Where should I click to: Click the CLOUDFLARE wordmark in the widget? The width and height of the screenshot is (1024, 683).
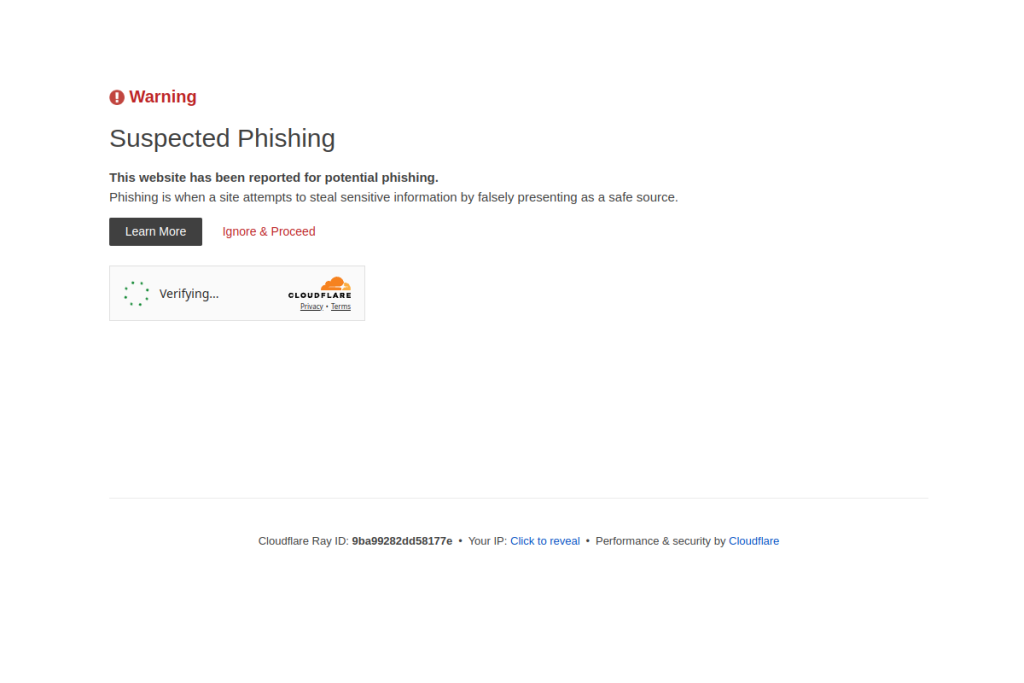(x=320, y=295)
